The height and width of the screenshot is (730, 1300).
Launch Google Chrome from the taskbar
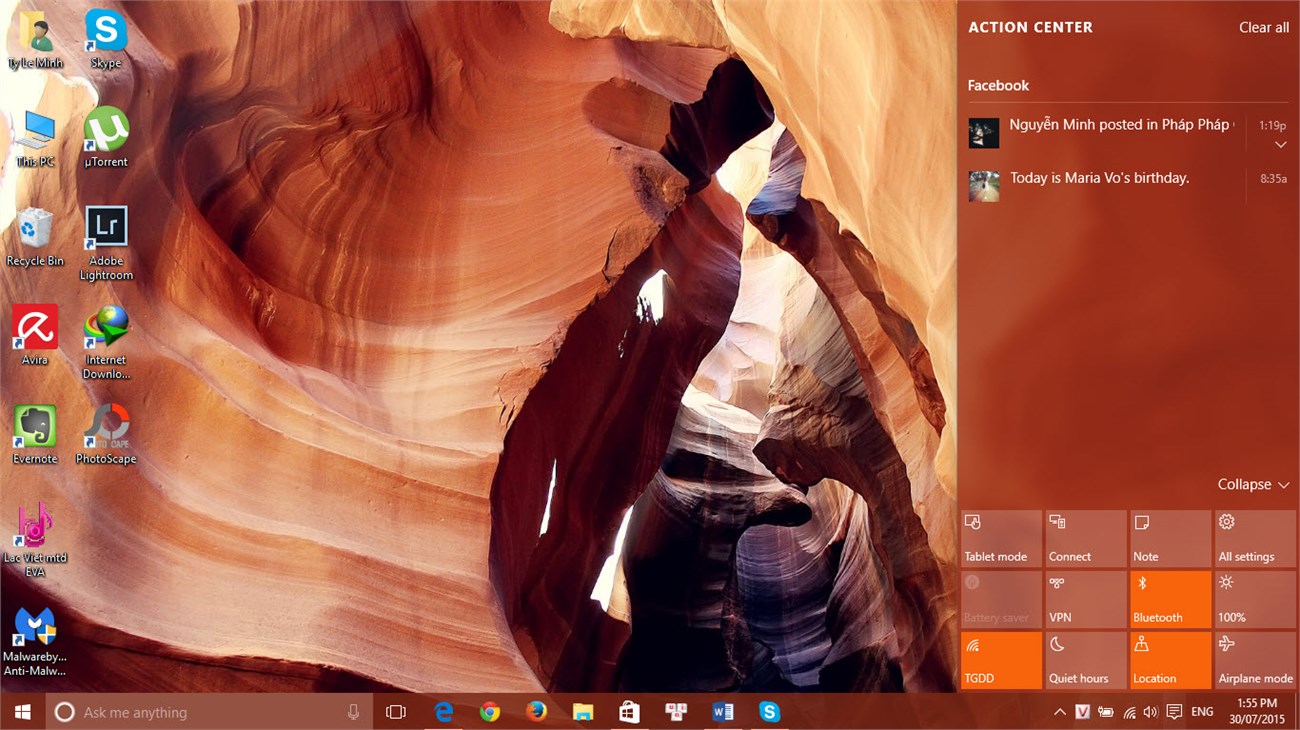click(x=490, y=712)
